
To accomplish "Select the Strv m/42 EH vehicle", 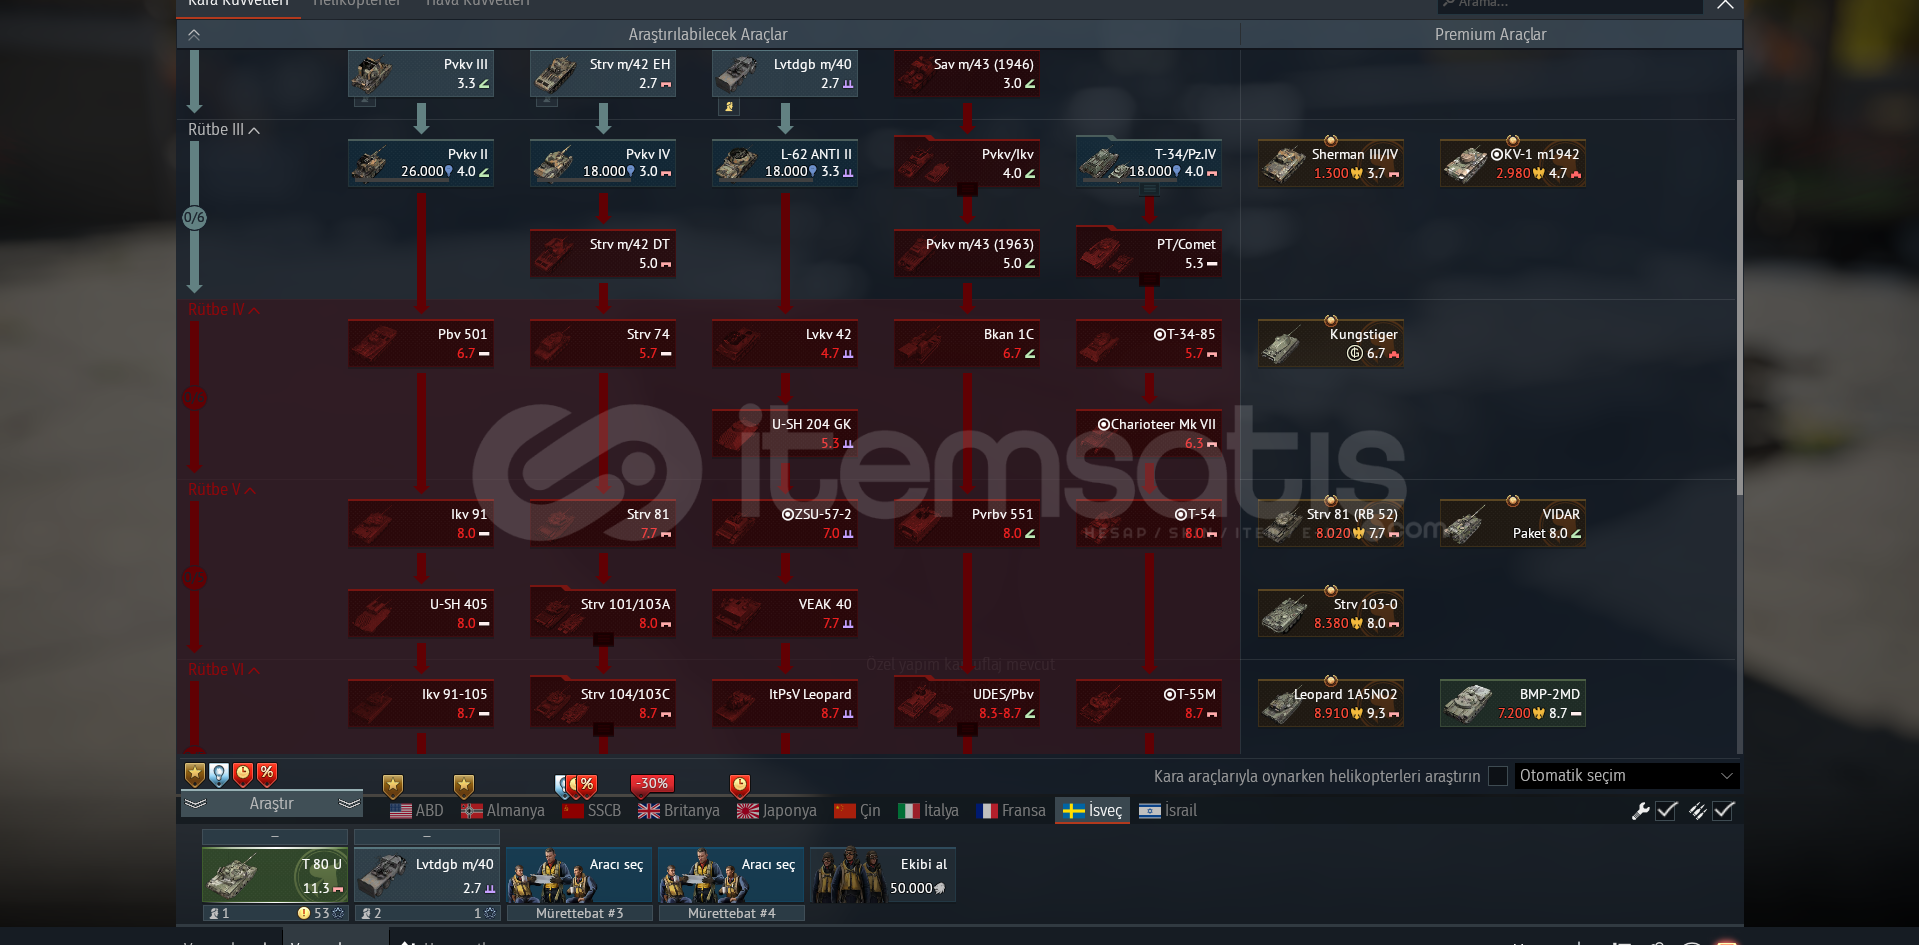I will tap(603, 73).
